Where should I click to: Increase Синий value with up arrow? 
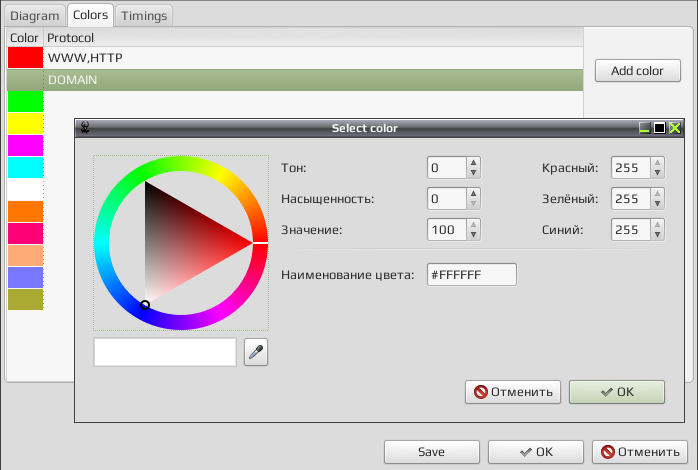(657, 224)
